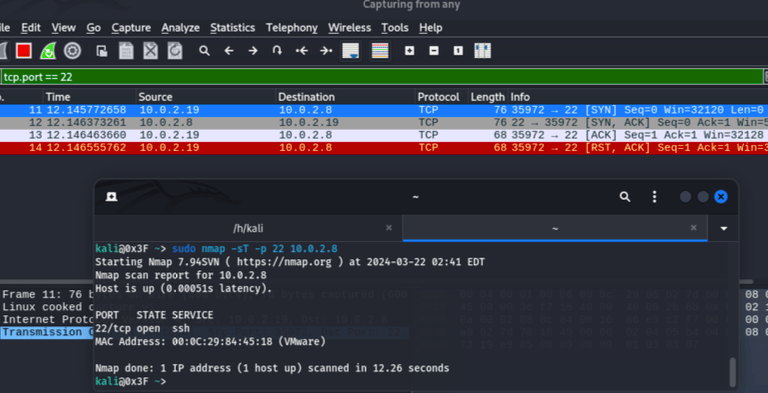Click the terminal vertical scrollbar
Viewport: 768px width, 393px height.
click(733, 372)
